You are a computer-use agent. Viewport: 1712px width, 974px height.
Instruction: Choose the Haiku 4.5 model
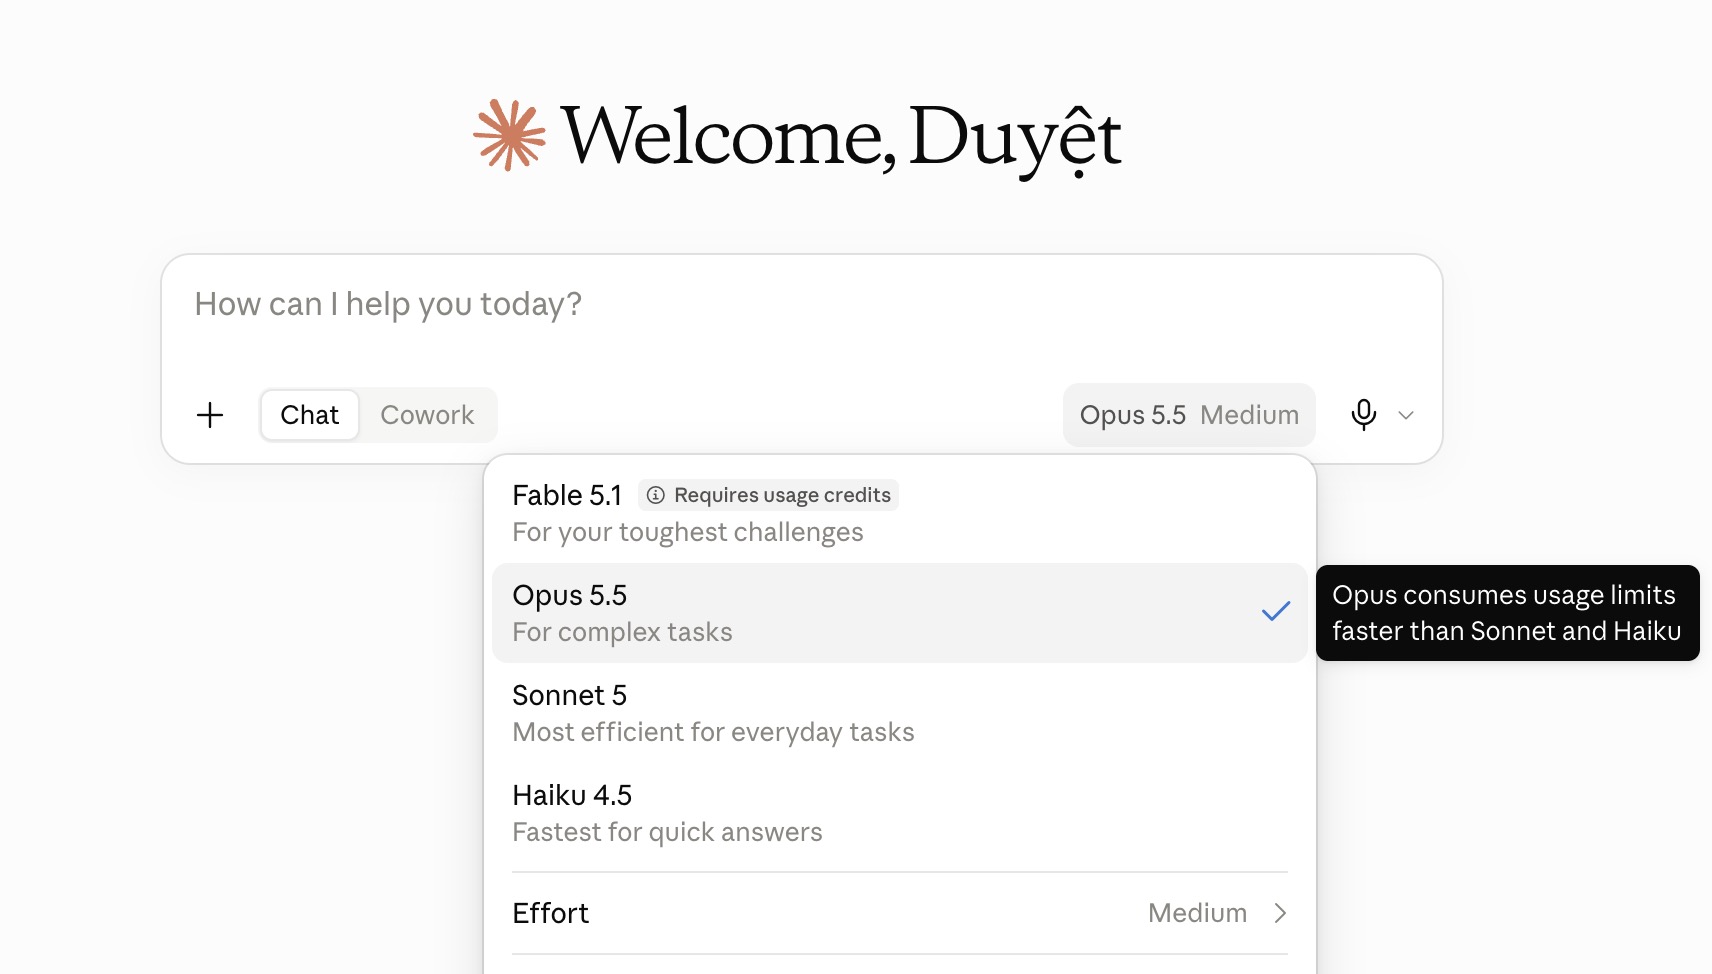pyautogui.click(x=900, y=813)
